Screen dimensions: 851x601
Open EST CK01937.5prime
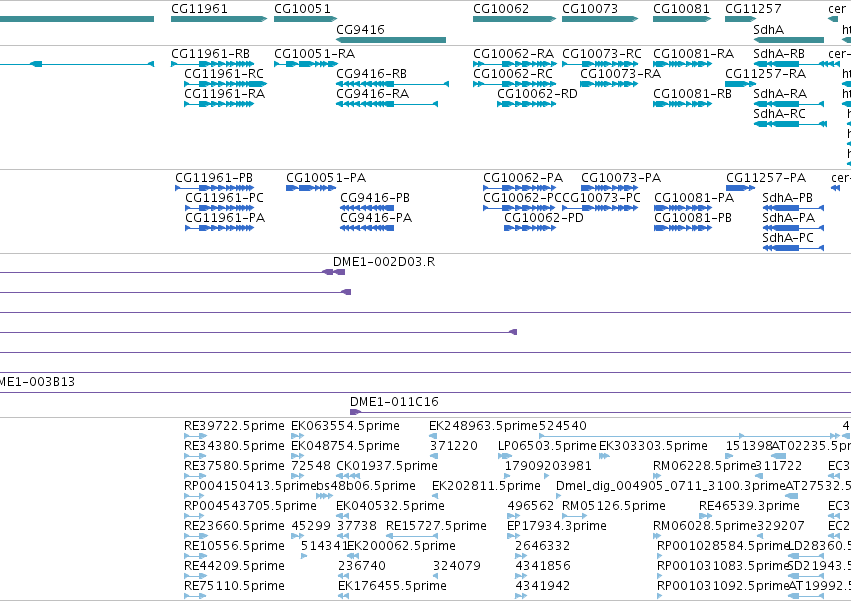(x=387, y=466)
